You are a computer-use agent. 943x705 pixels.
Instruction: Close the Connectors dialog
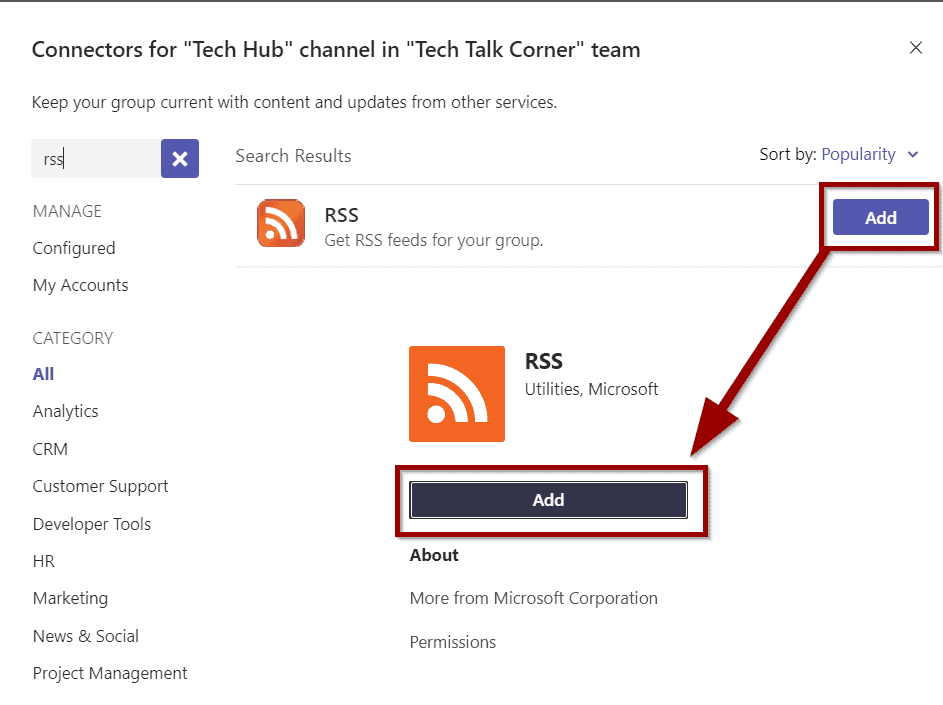(x=915, y=48)
